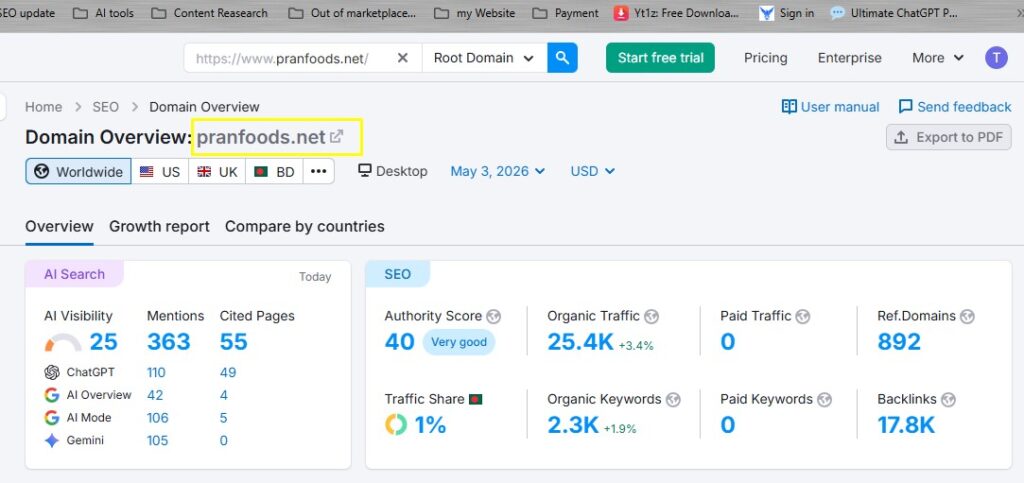
Task: Open Yt1z Free Download bookmark
Action: click(677, 13)
